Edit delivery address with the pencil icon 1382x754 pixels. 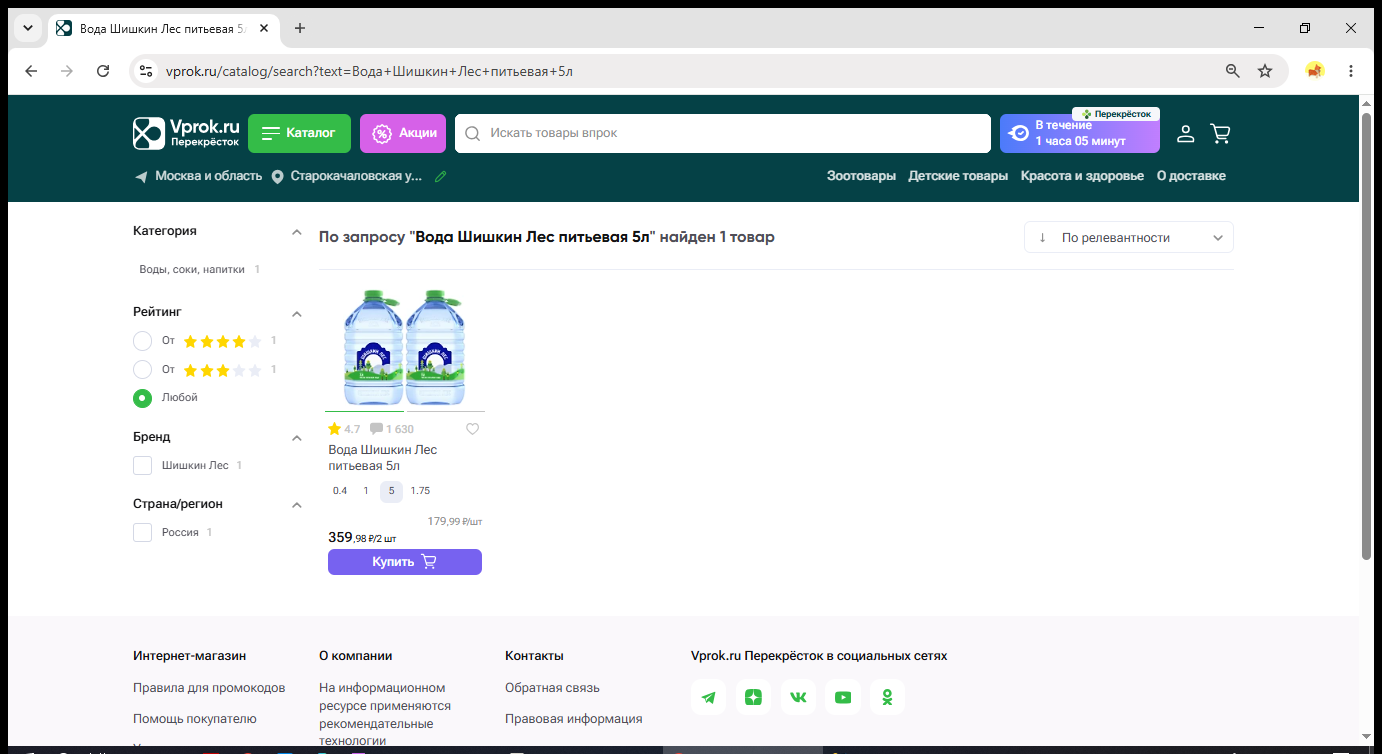click(x=440, y=176)
